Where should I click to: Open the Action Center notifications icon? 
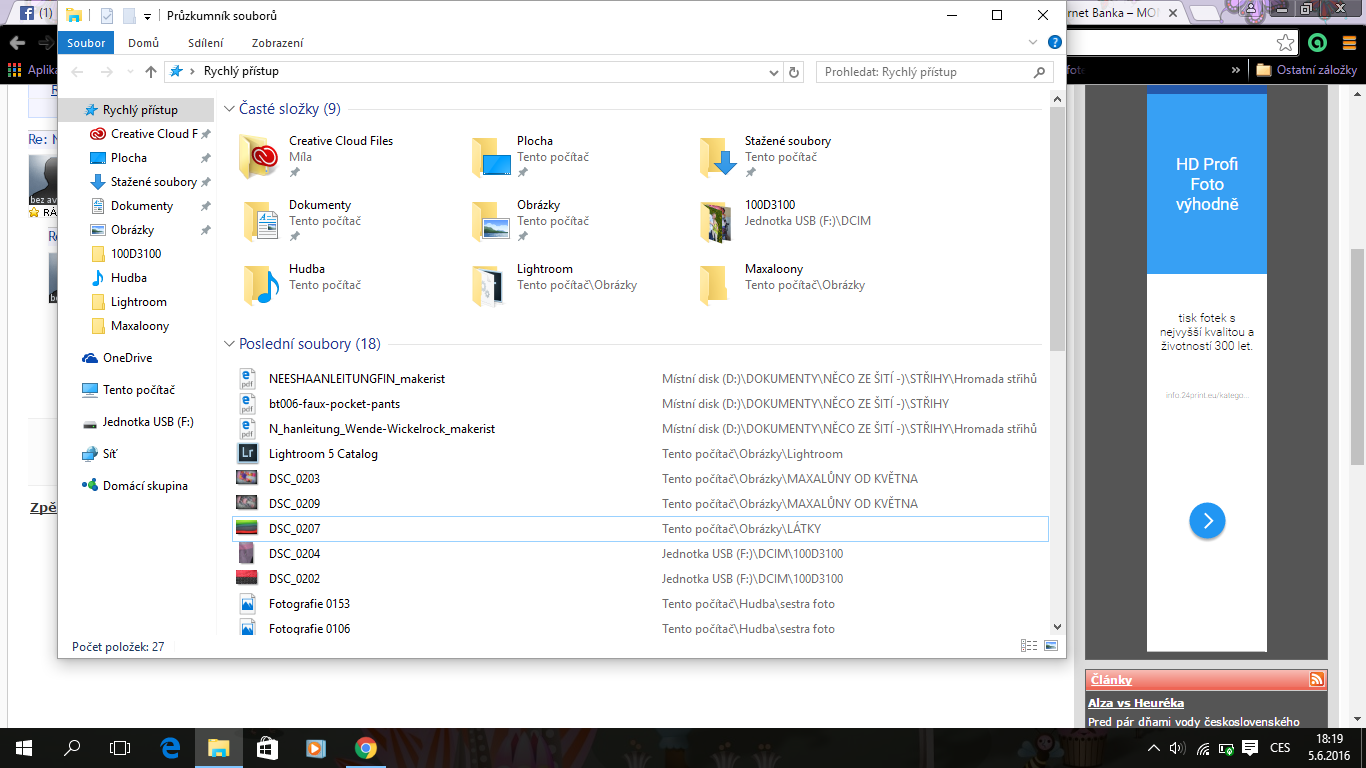point(1249,748)
